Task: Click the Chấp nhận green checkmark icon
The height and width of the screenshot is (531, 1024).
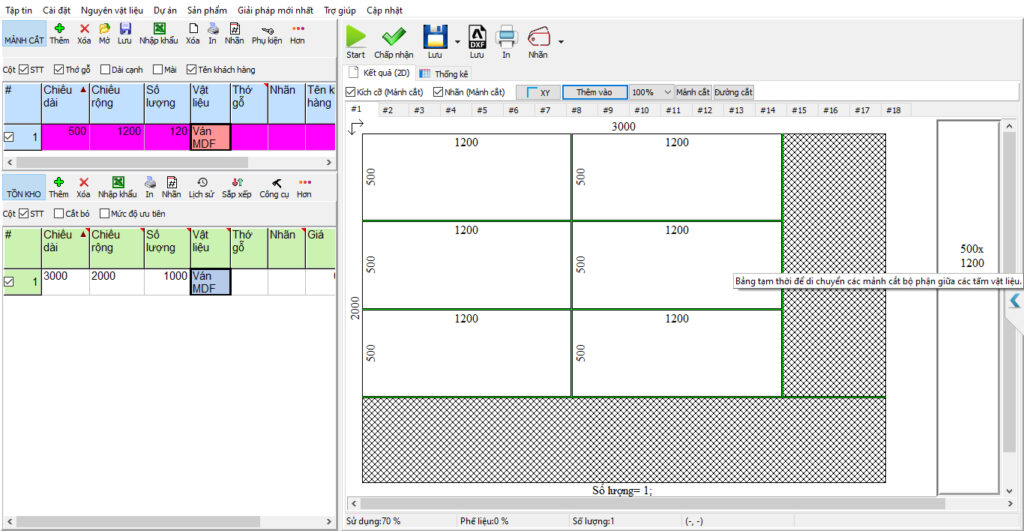Action: [393, 37]
